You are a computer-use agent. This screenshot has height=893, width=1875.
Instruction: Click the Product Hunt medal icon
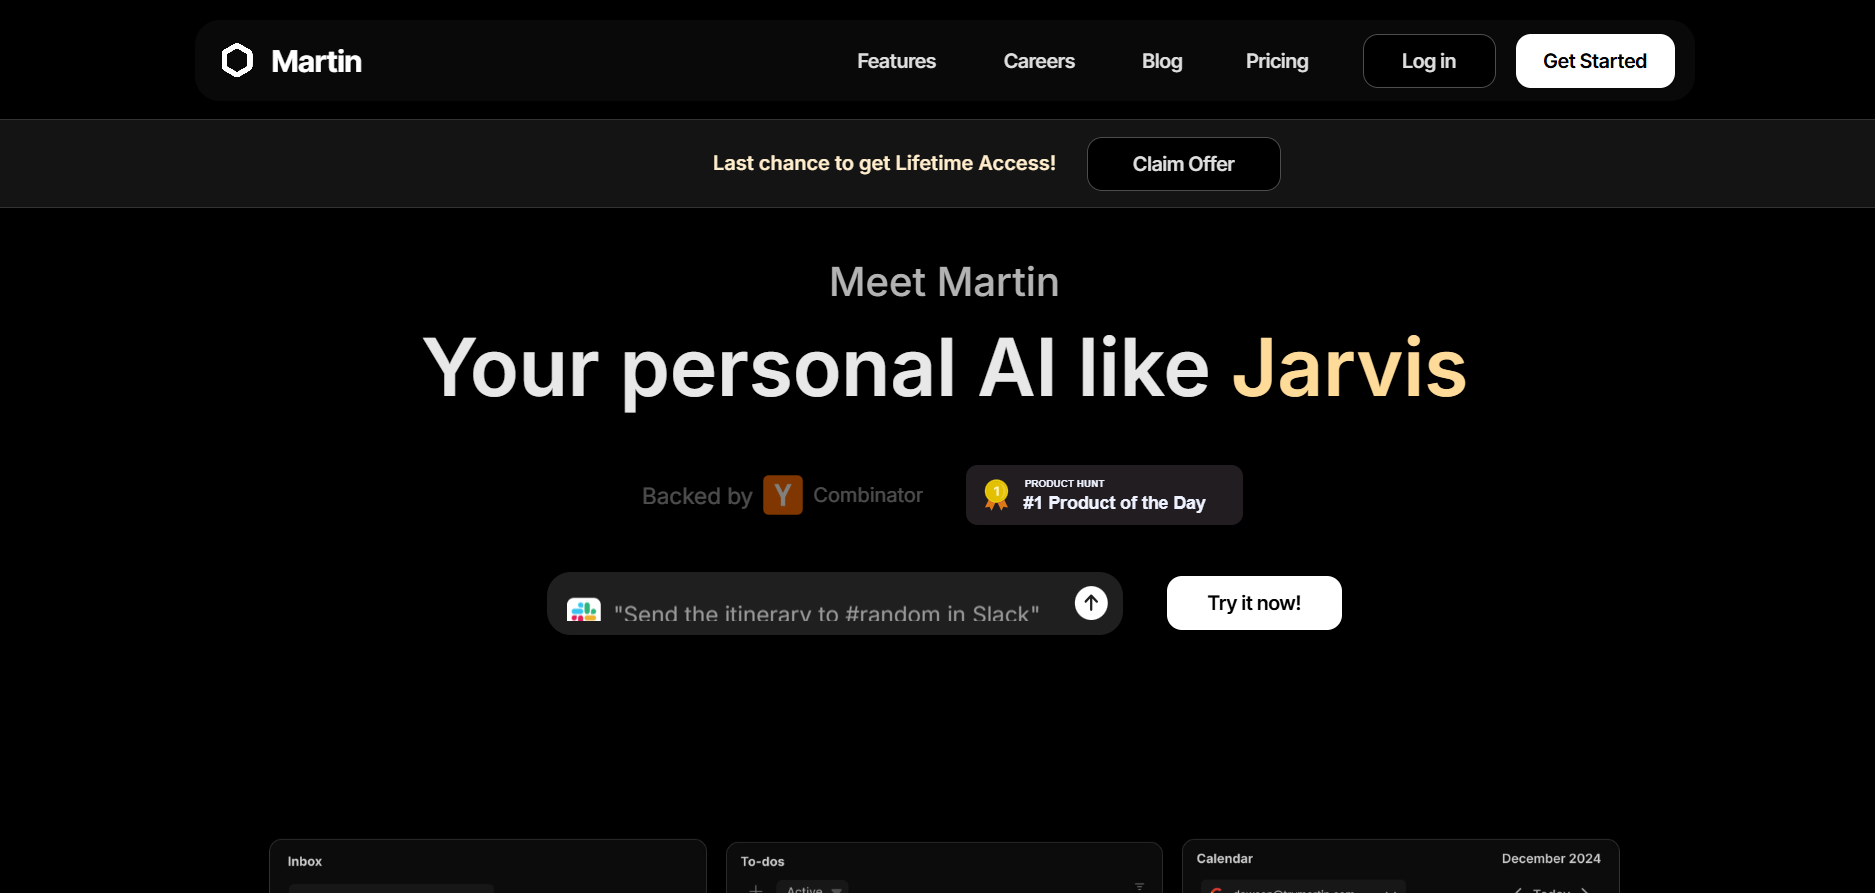(x=996, y=494)
